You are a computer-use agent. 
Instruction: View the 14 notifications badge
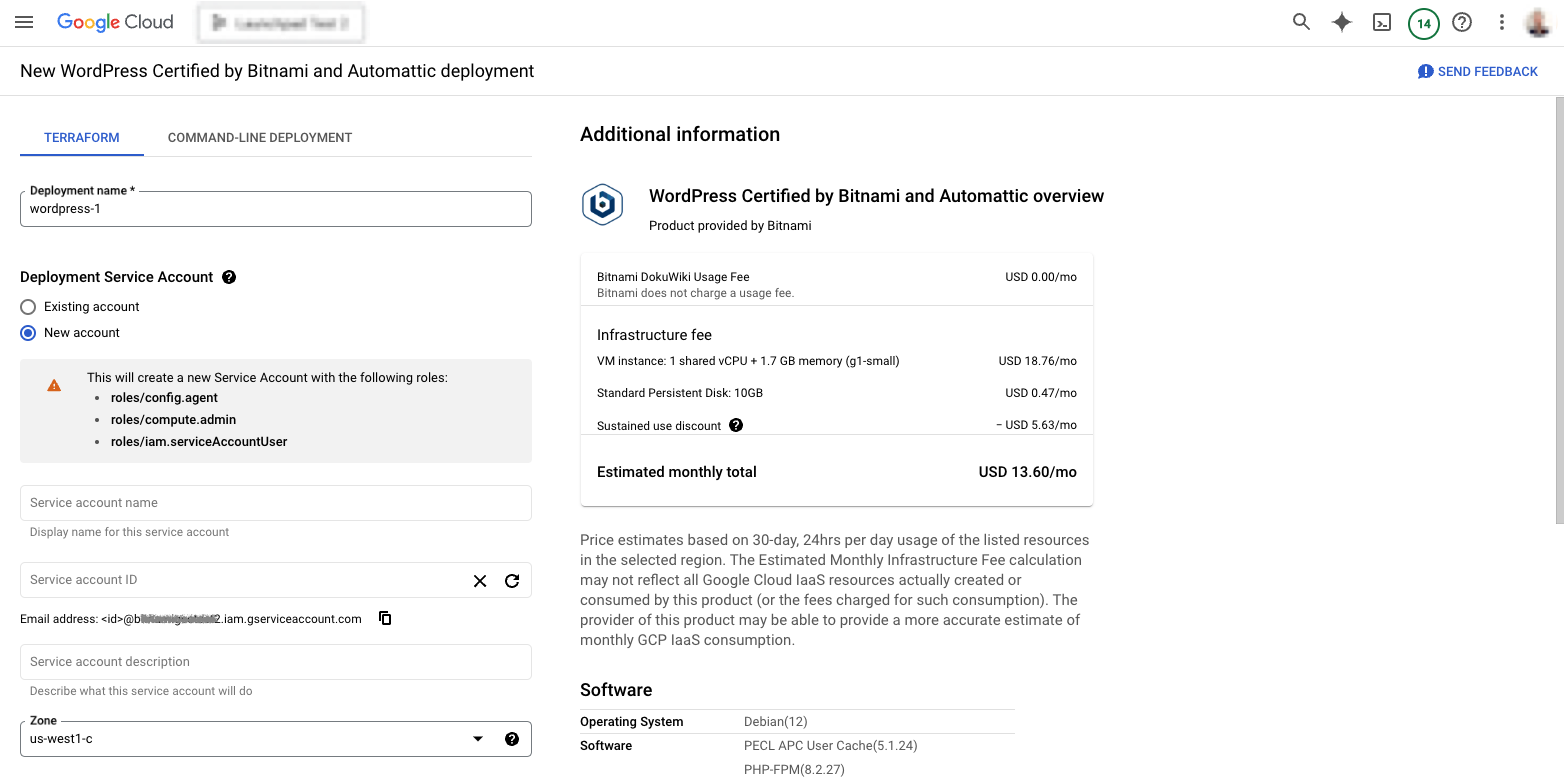click(x=1423, y=23)
